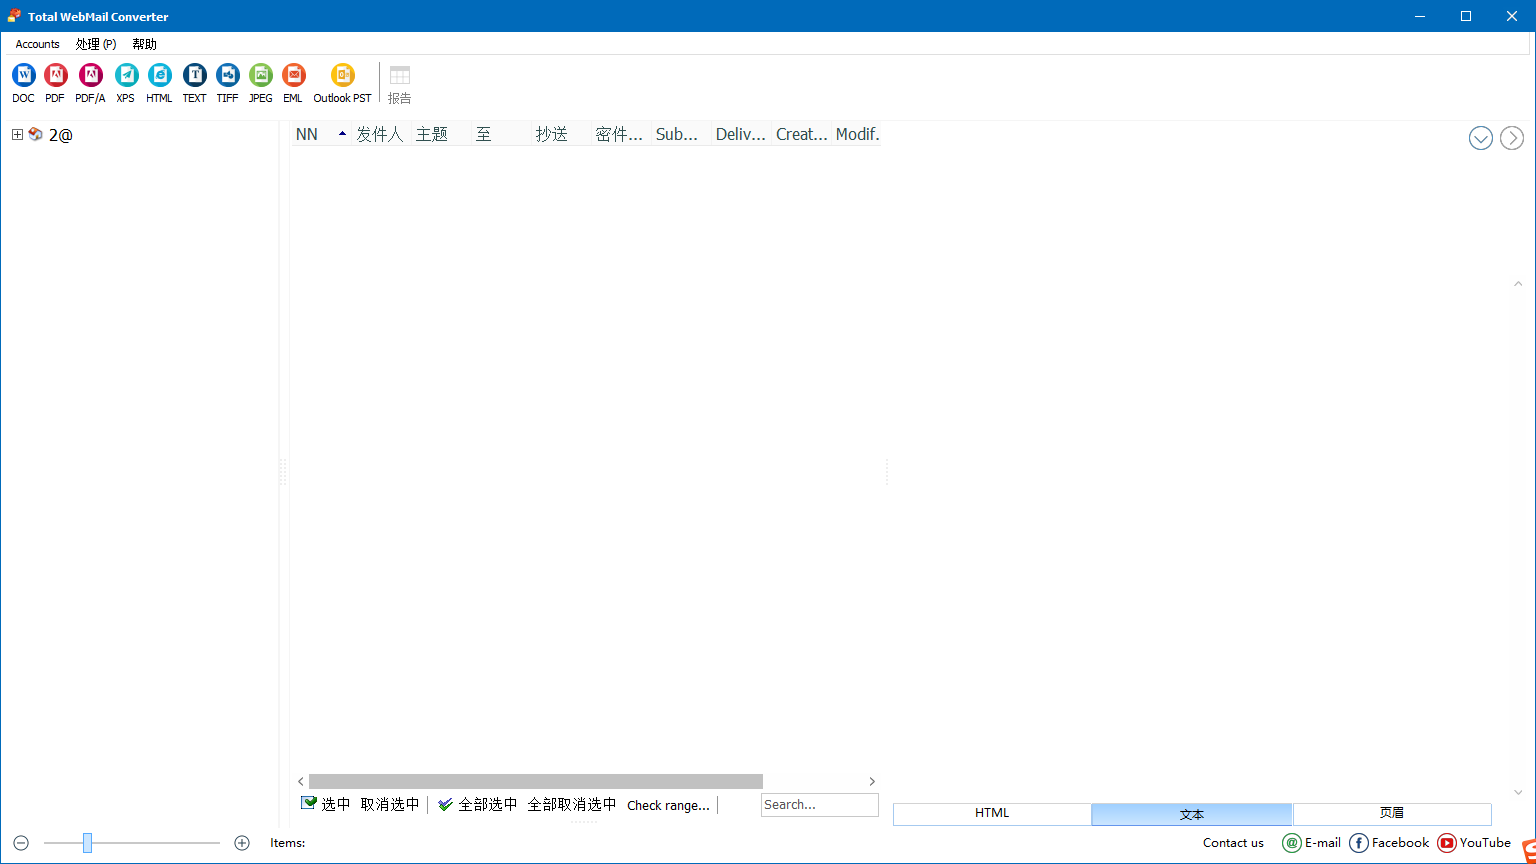Sort by the NN column header
The image size is (1536, 864).
pos(321,134)
